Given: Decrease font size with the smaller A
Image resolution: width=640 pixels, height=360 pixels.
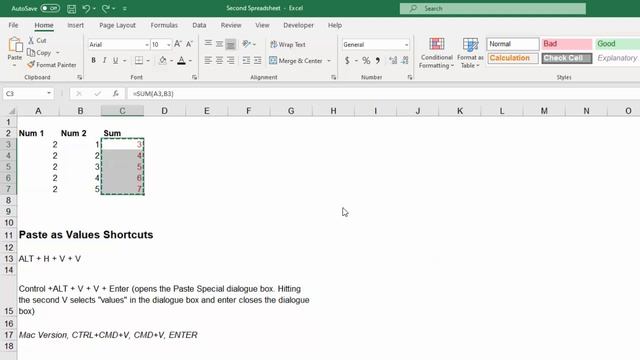Looking at the screenshot, I should [x=189, y=44].
